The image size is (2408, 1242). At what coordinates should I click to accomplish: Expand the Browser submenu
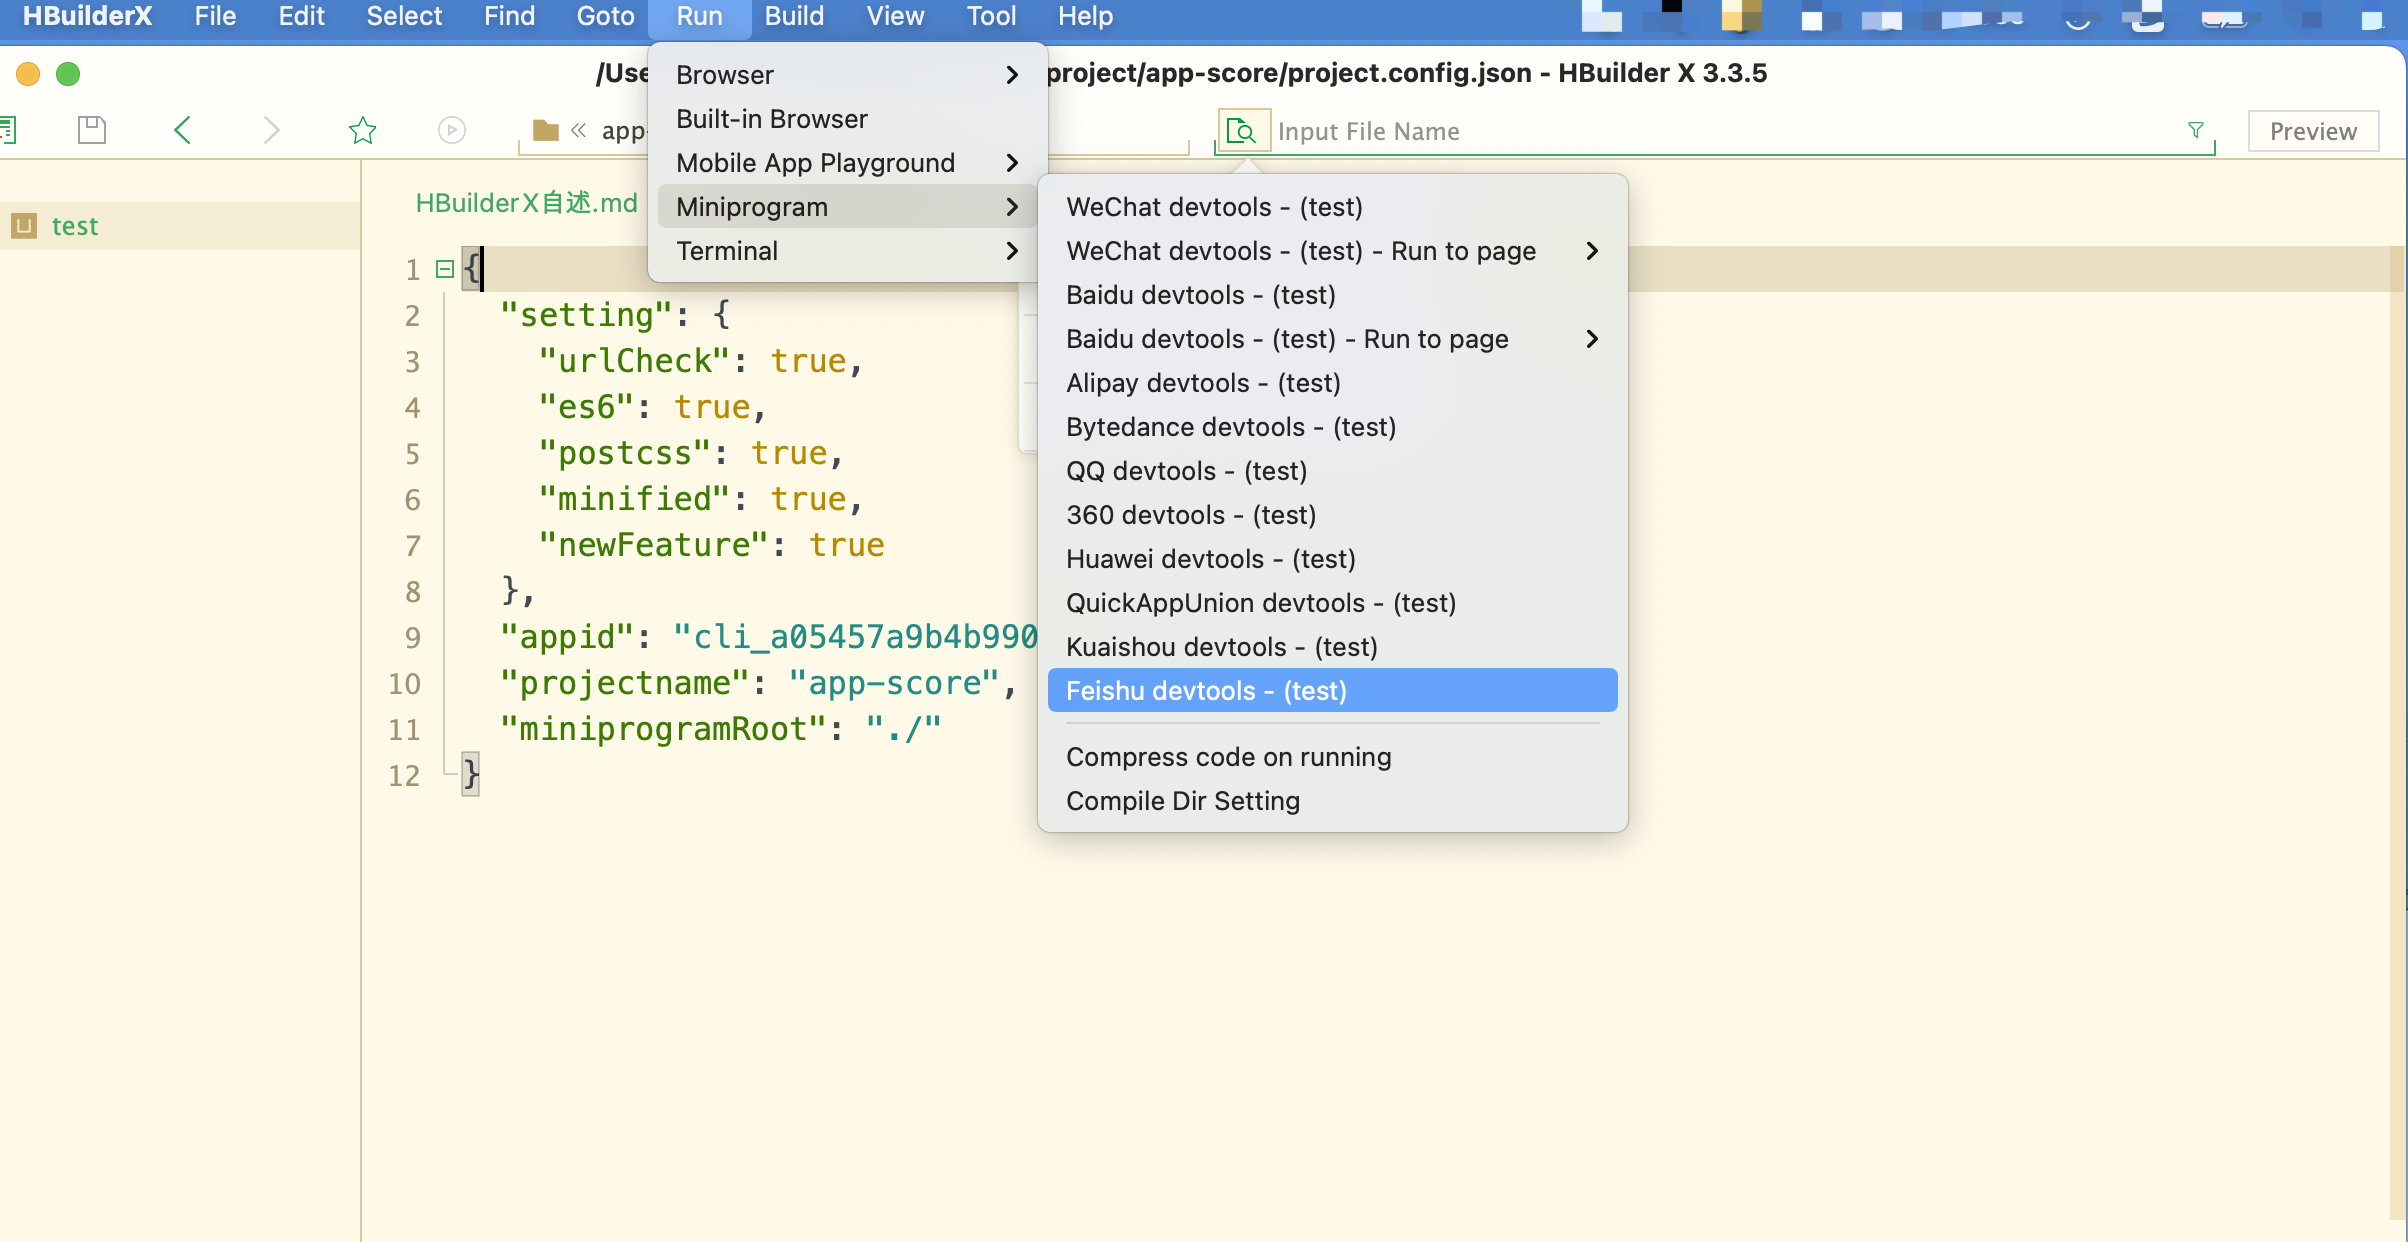pos(724,74)
